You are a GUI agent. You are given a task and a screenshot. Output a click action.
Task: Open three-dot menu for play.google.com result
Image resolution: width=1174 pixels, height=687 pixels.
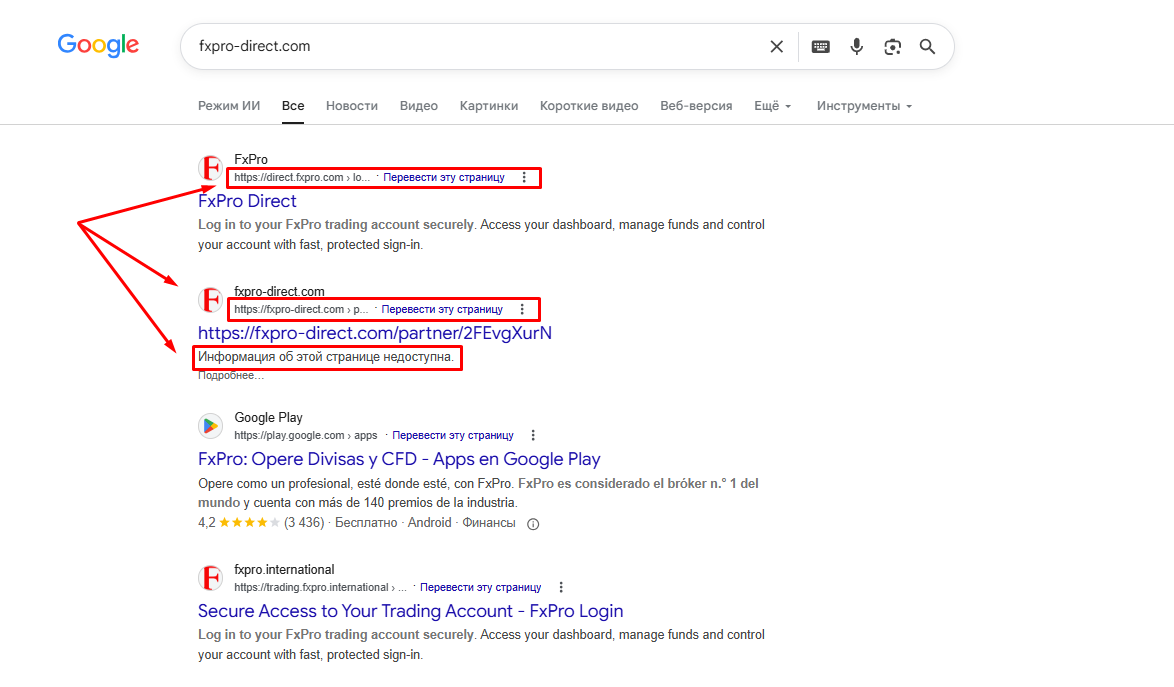coord(533,435)
